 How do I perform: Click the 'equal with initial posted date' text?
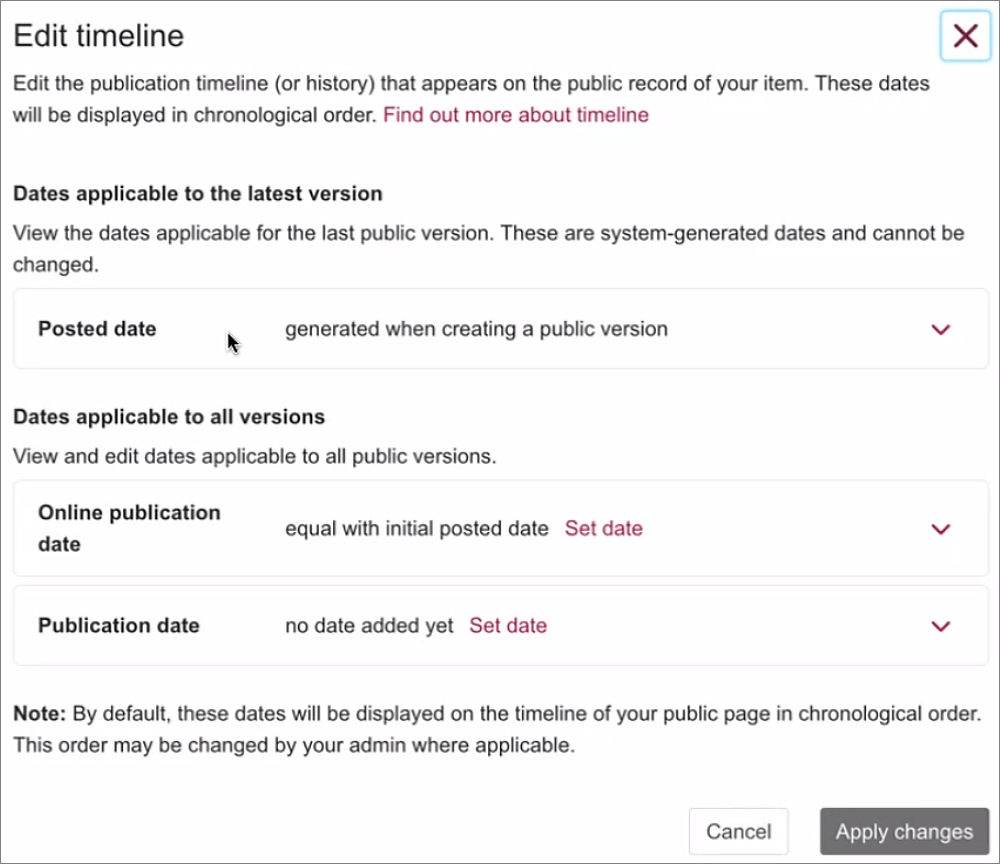[417, 529]
